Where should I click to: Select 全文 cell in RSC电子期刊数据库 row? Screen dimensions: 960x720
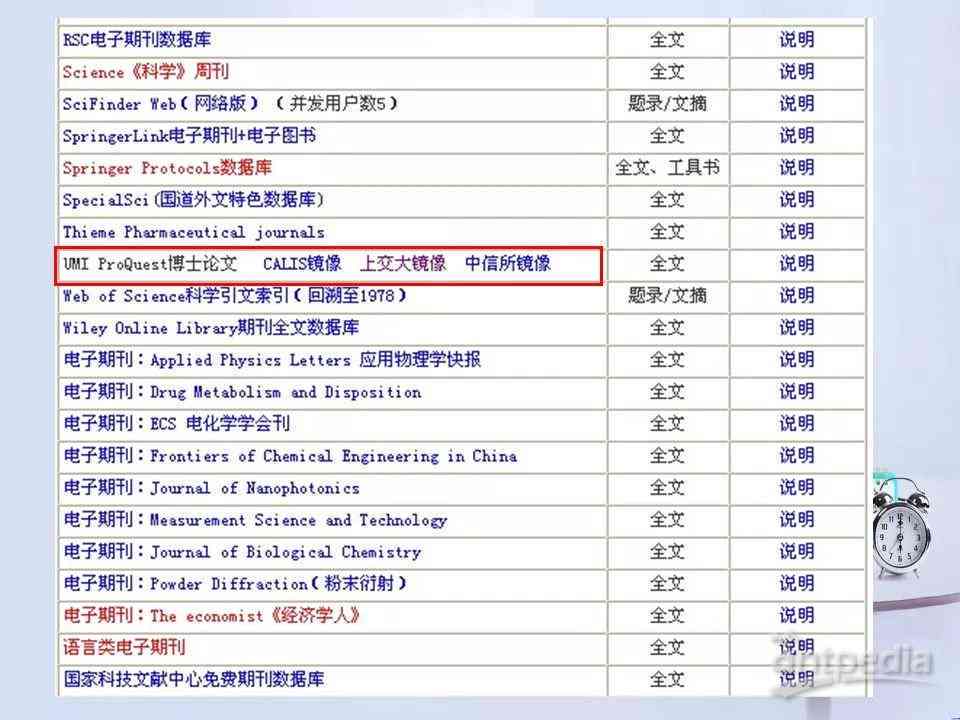667,40
